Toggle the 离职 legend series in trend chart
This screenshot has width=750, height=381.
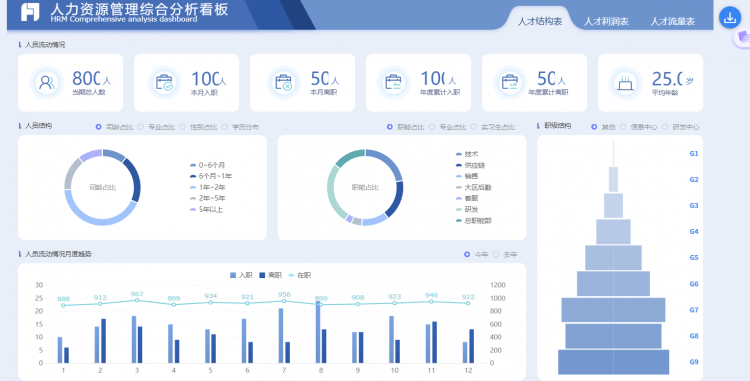coord(270,275)
